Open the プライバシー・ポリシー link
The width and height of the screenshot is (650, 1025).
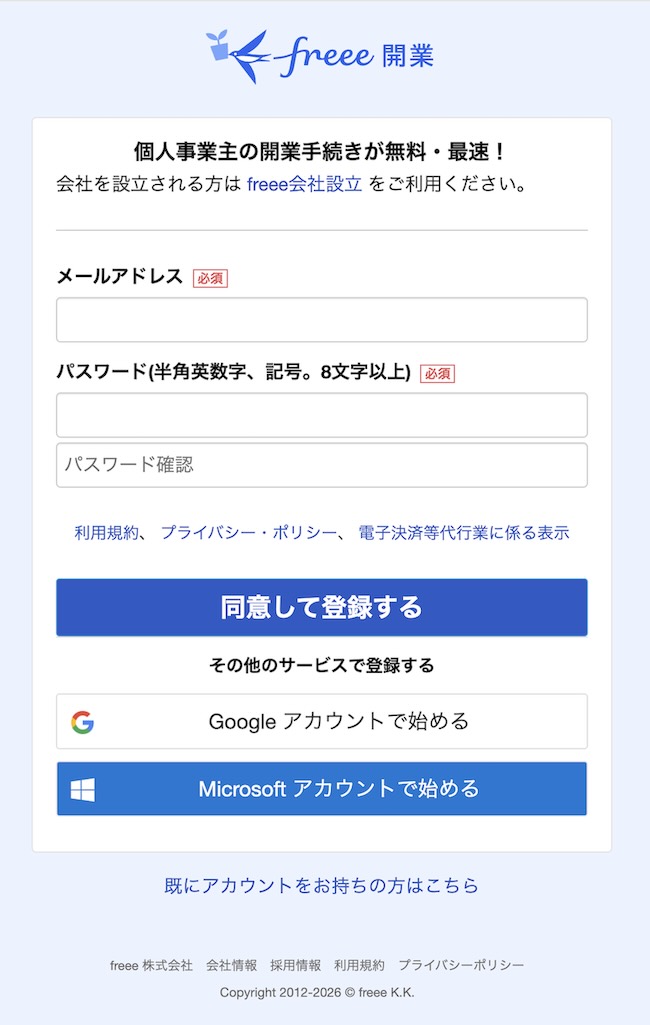pos(248,533)
